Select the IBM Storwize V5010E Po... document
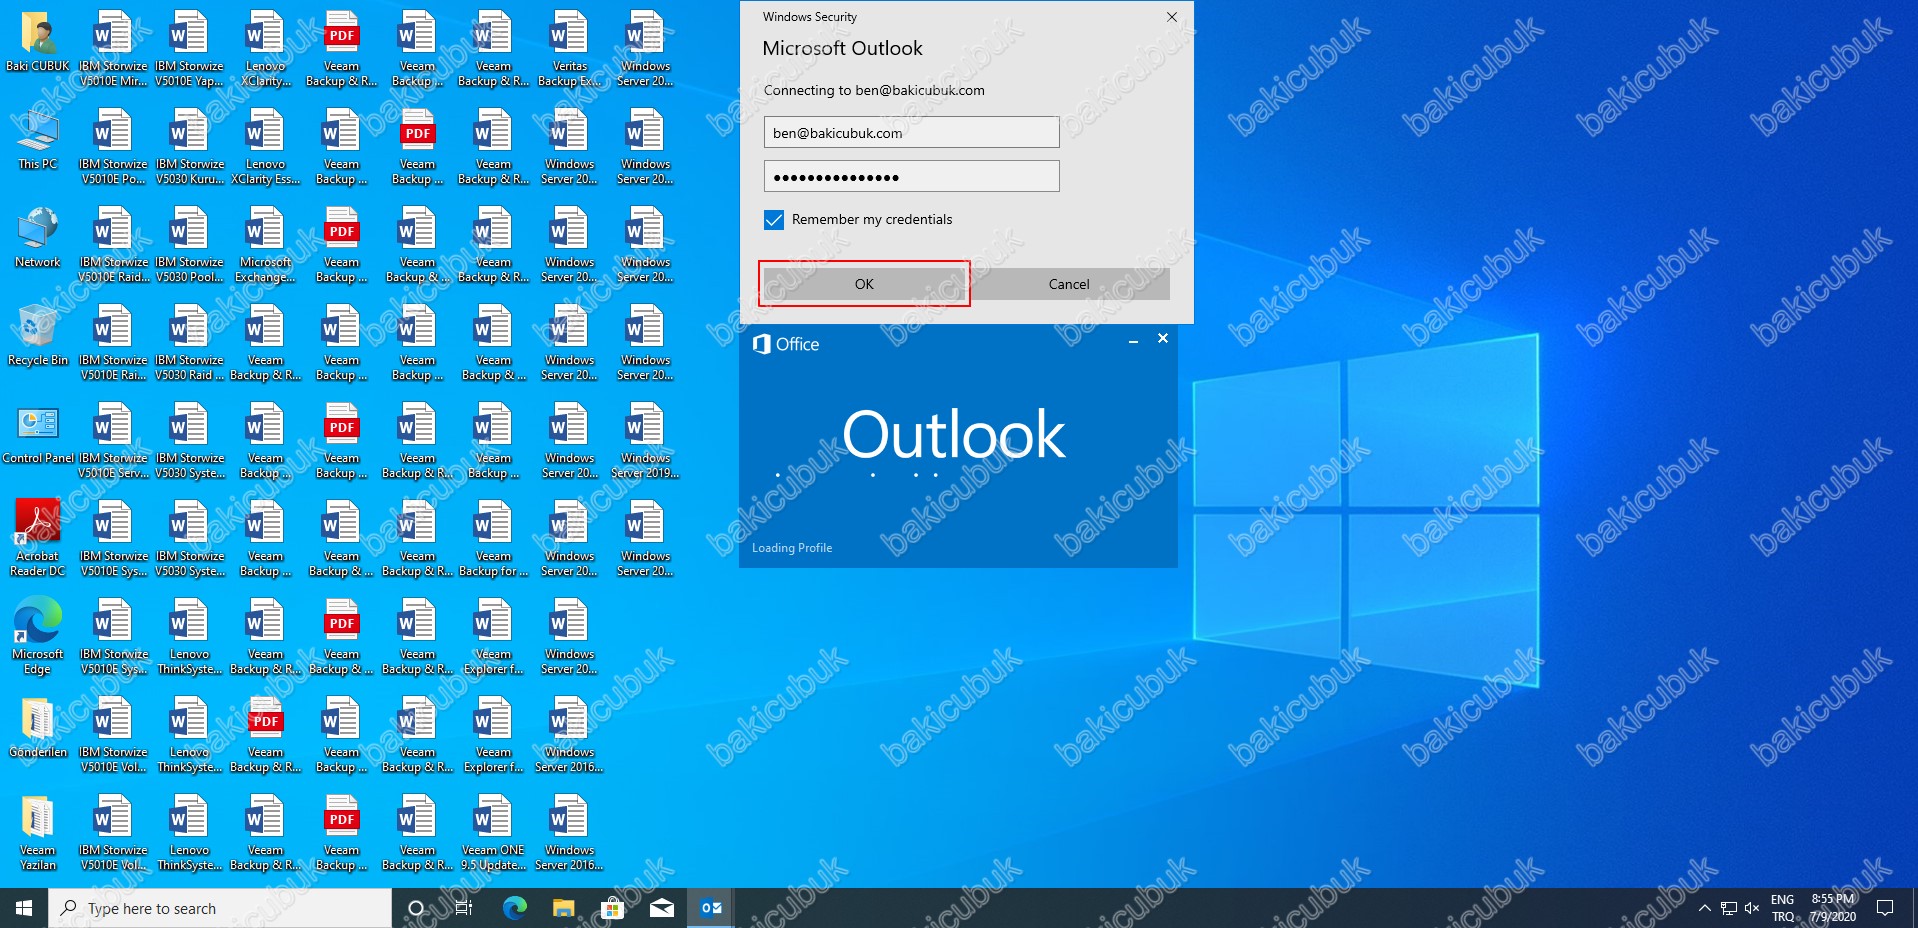 point(113,148)
